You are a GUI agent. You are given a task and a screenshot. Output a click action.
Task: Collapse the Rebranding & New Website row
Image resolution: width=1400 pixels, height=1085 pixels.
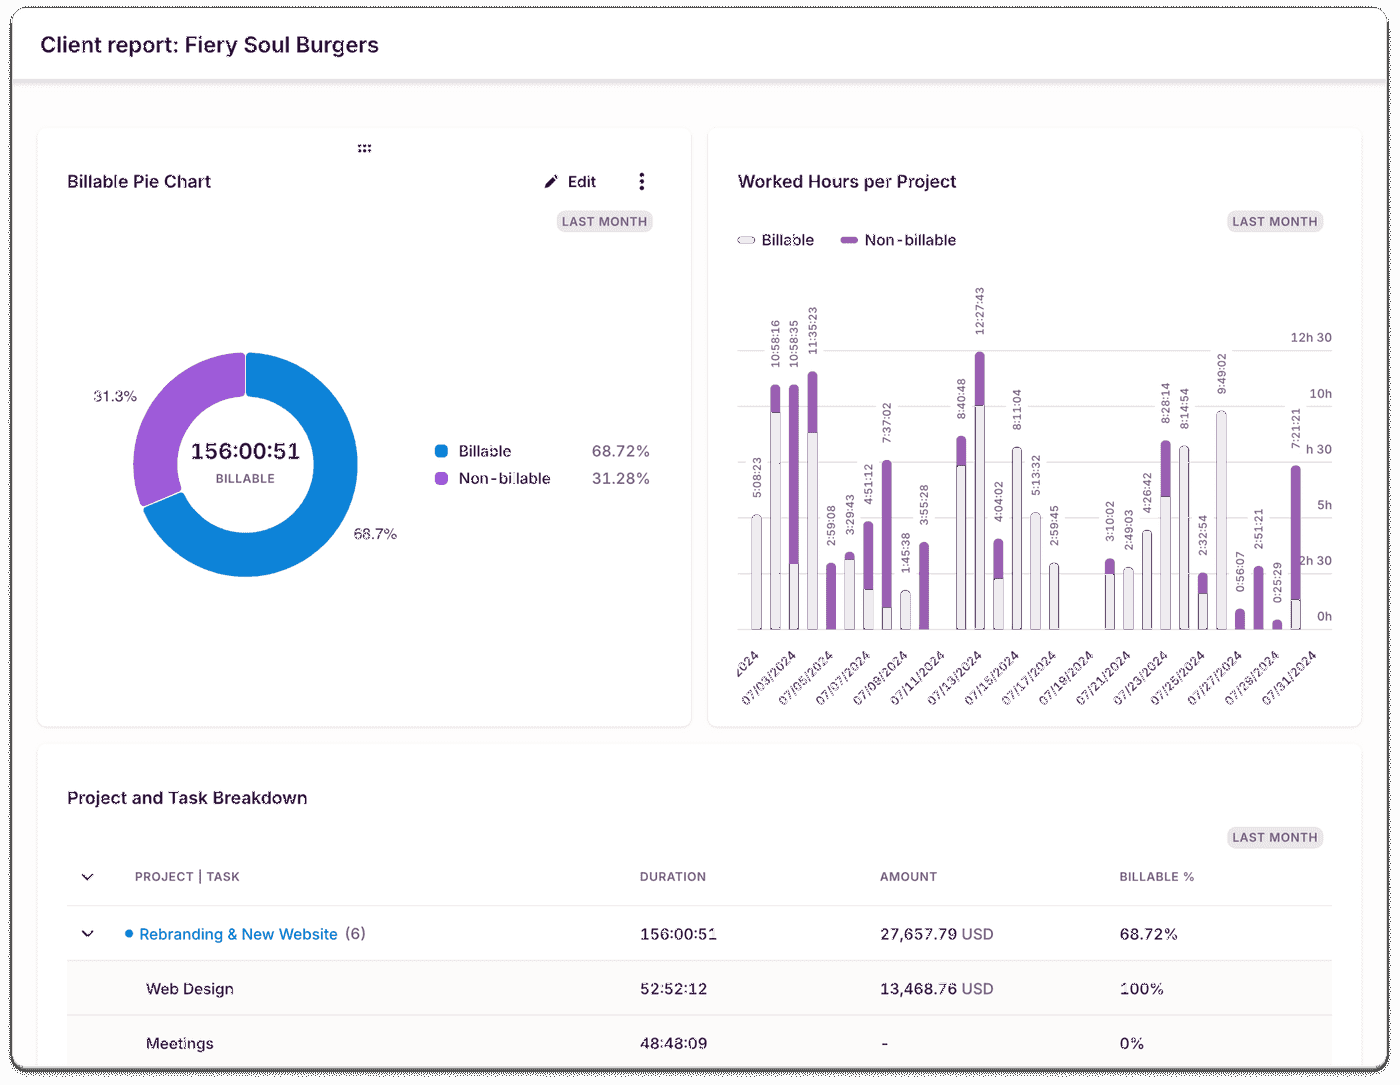(x=88, y=934)
